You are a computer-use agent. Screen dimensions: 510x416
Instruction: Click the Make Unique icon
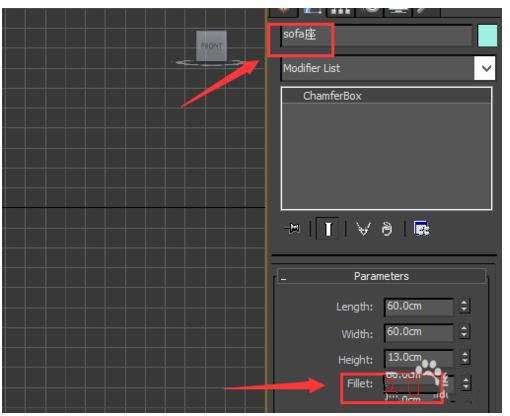click(x=363, y=229)
